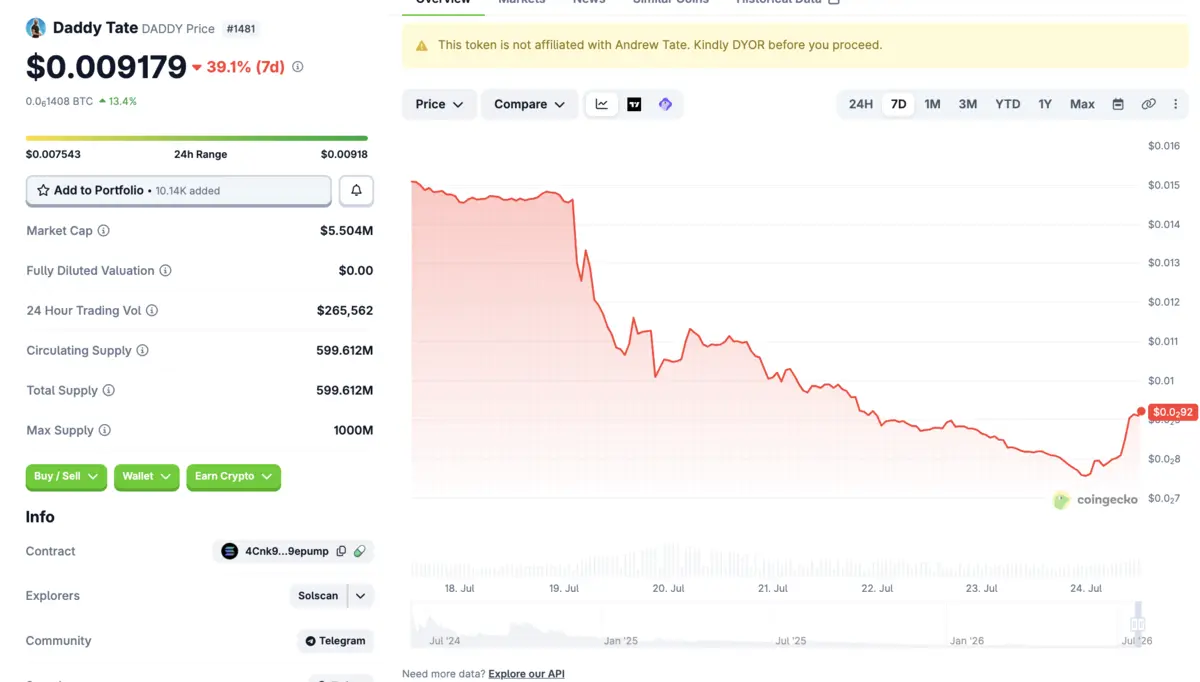The image size is (1200, 682).
Task: Expand the Compare dropdown
Action: (x=529, y=104)
